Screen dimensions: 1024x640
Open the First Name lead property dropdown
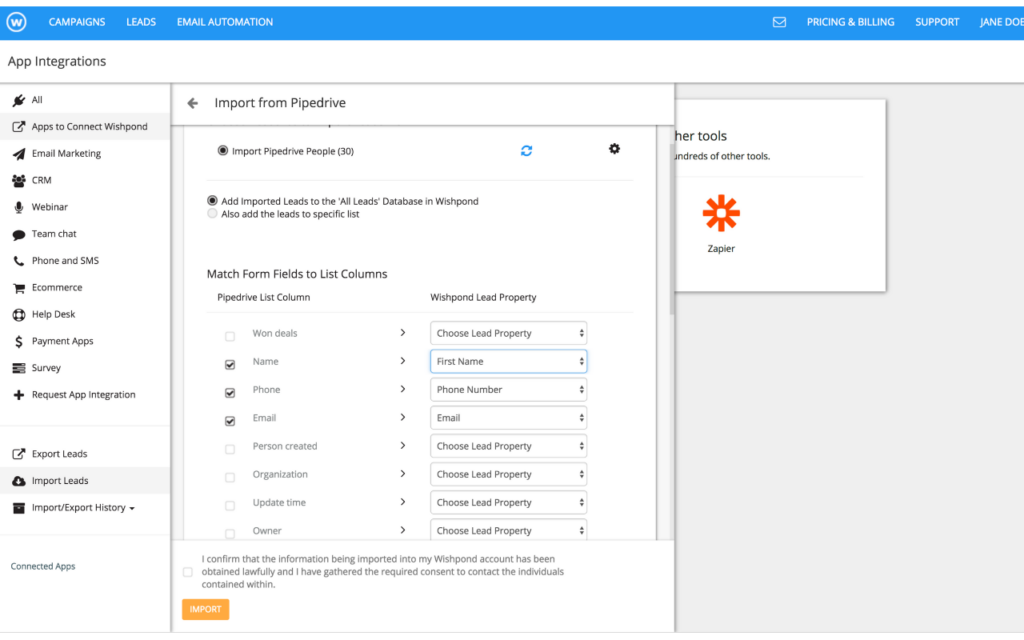coord(508,361)
